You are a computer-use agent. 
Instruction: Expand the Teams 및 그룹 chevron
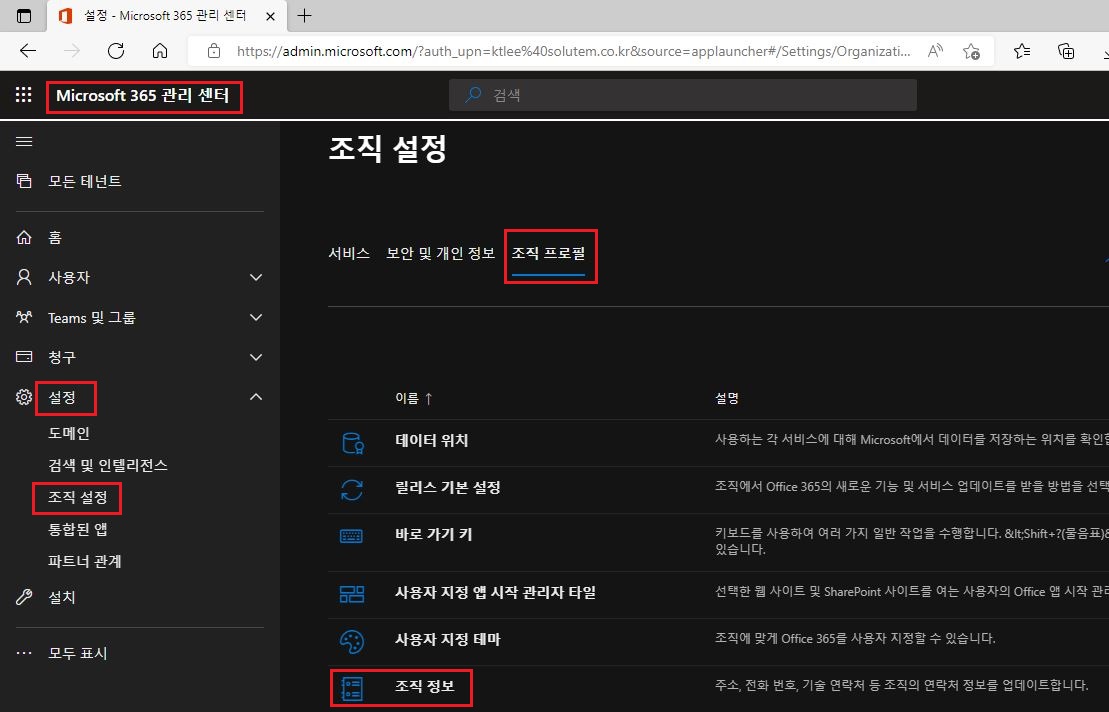click(x=256, y=317)
